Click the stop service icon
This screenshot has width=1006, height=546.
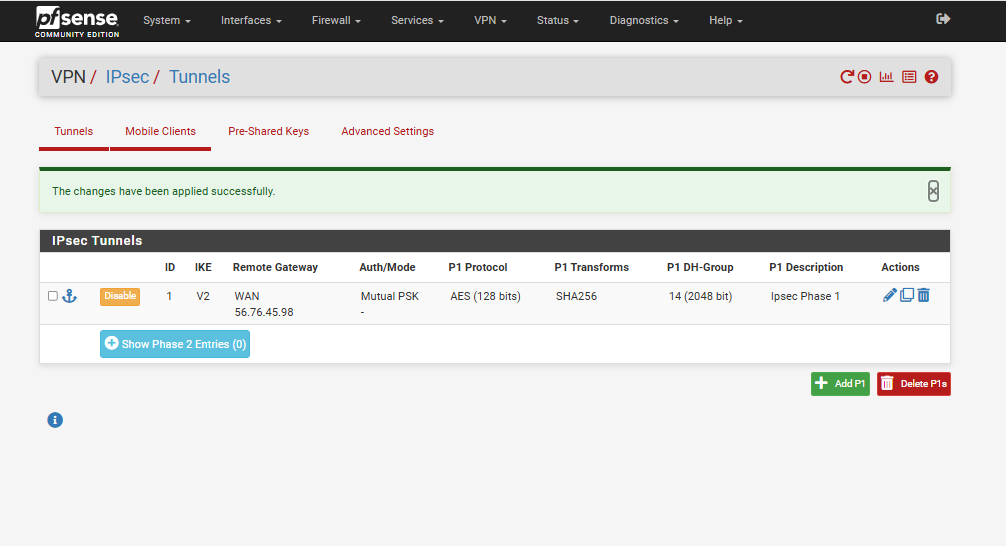coord(865,77)
